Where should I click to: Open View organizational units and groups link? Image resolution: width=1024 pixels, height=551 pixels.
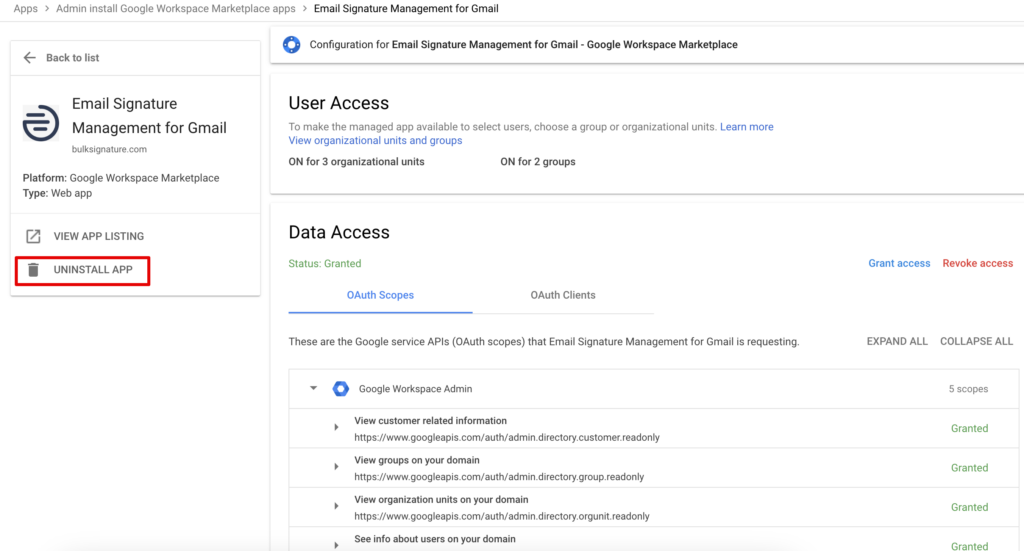tap(376, 140)
